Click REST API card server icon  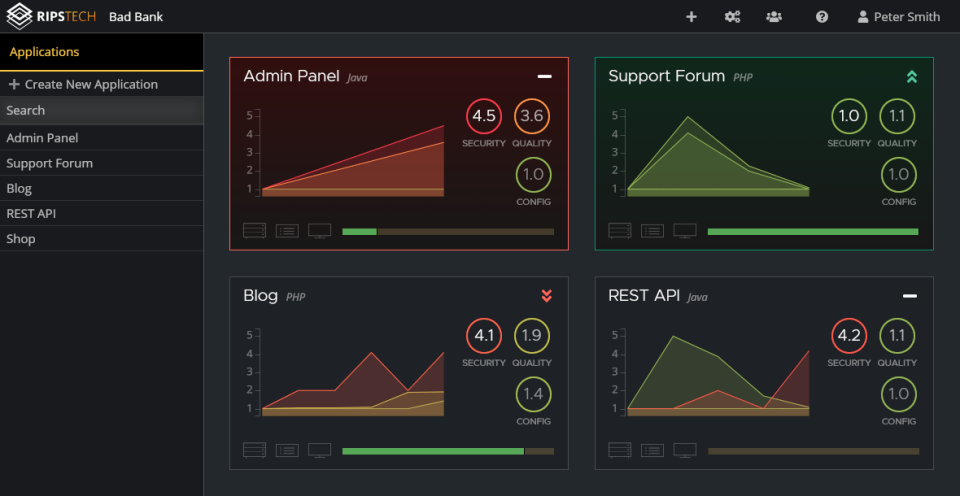coord(619,450)
